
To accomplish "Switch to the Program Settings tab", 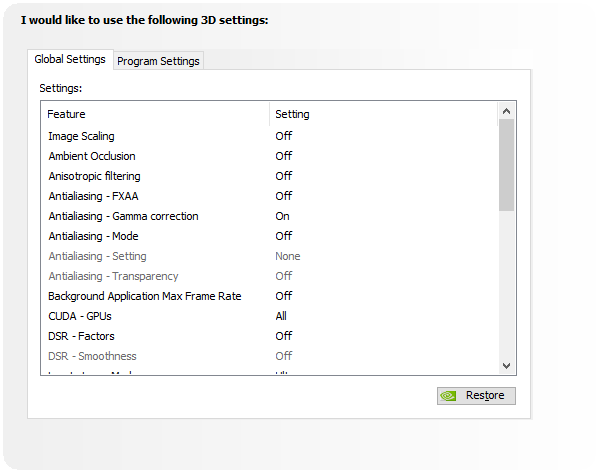I will click(158, 61).
